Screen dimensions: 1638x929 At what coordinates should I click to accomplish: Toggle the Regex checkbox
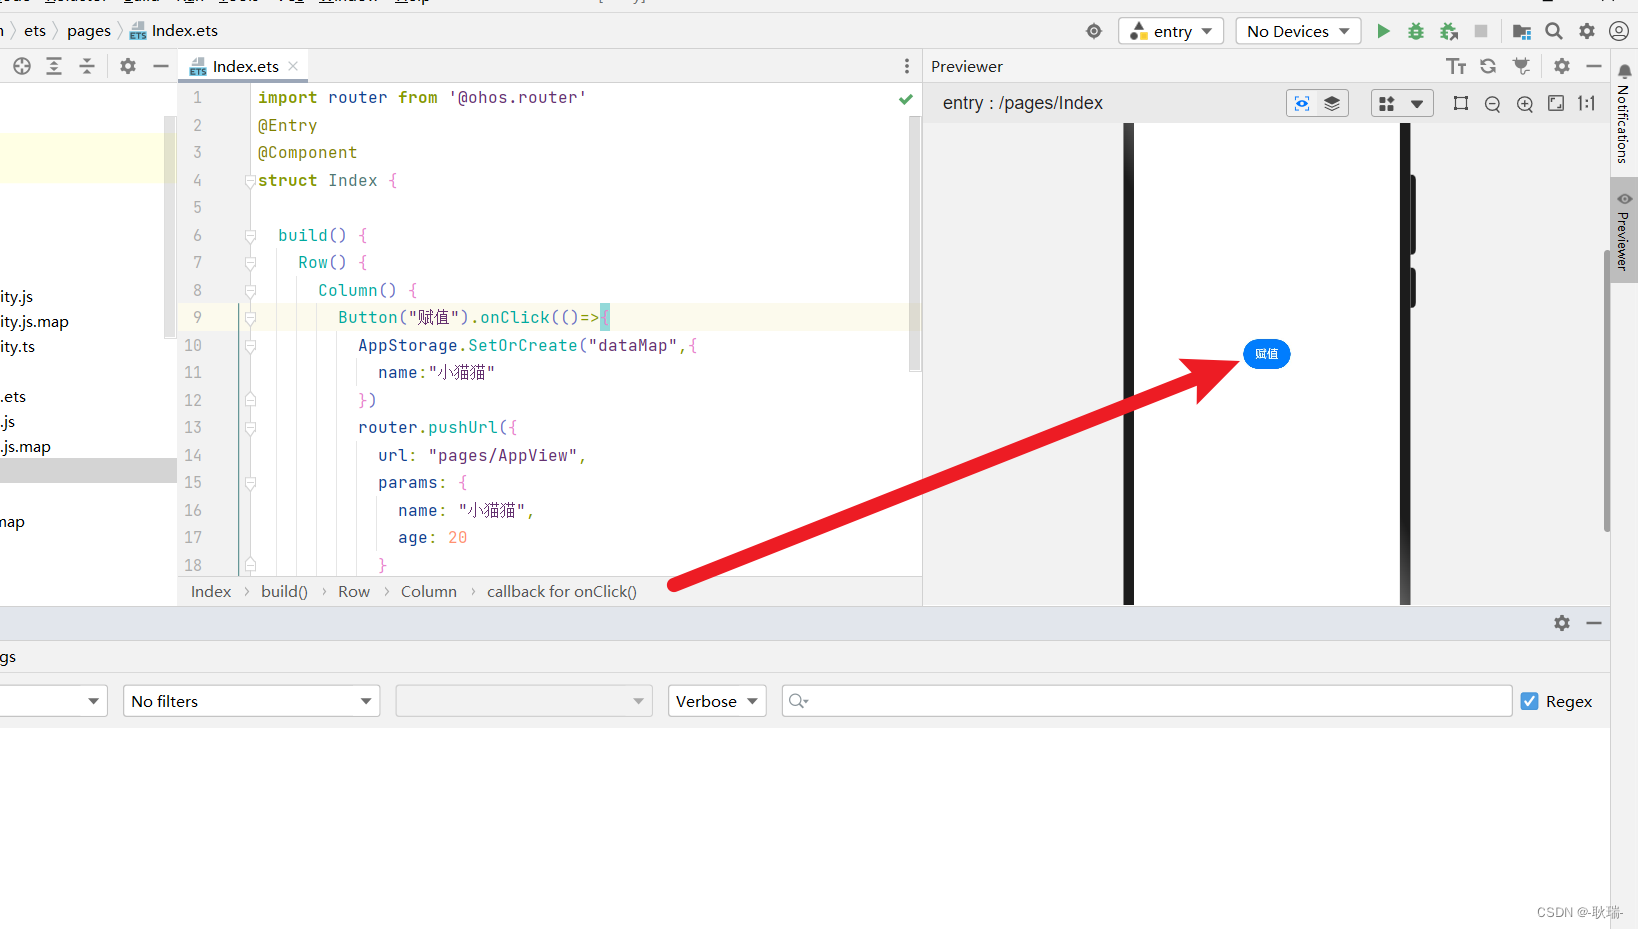click(x=1529, y=701)
